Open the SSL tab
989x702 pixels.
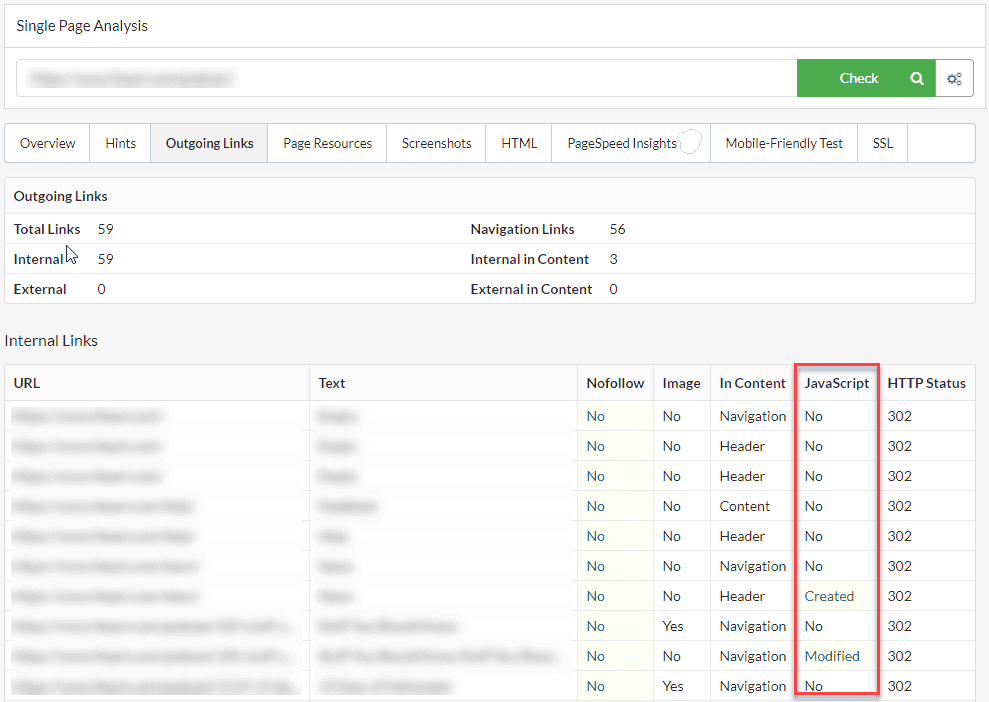coord(882,143)
